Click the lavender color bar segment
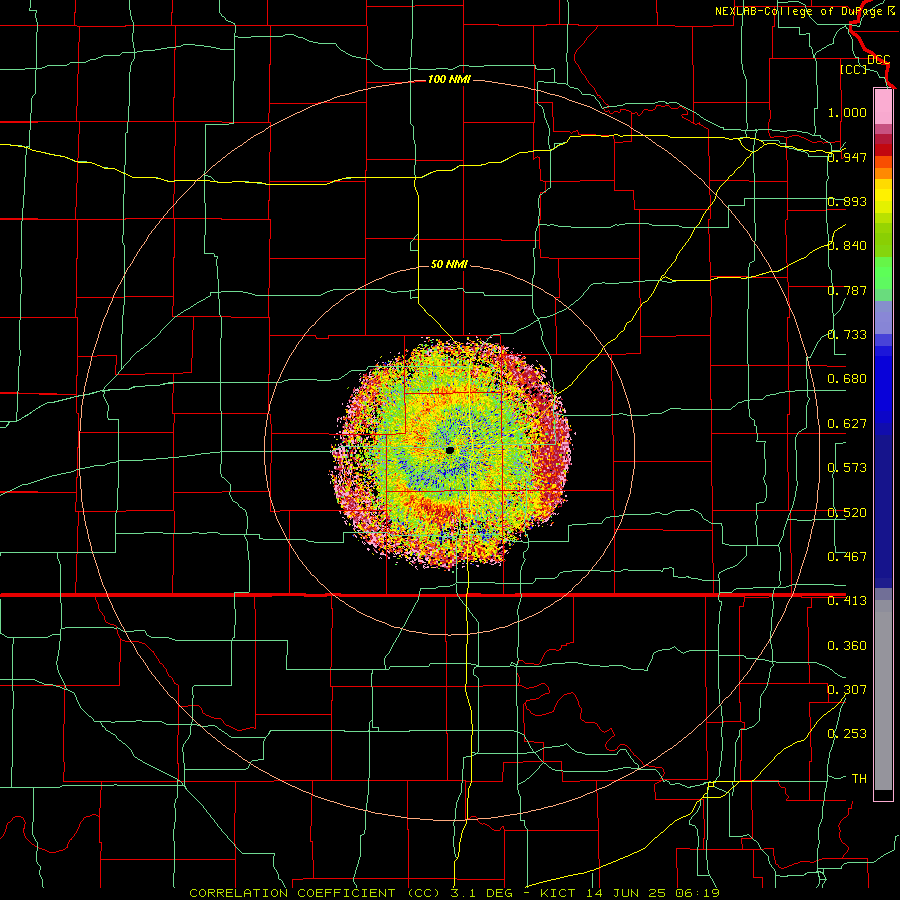Screen dimensions: 900x900 (x=883, y=317)
